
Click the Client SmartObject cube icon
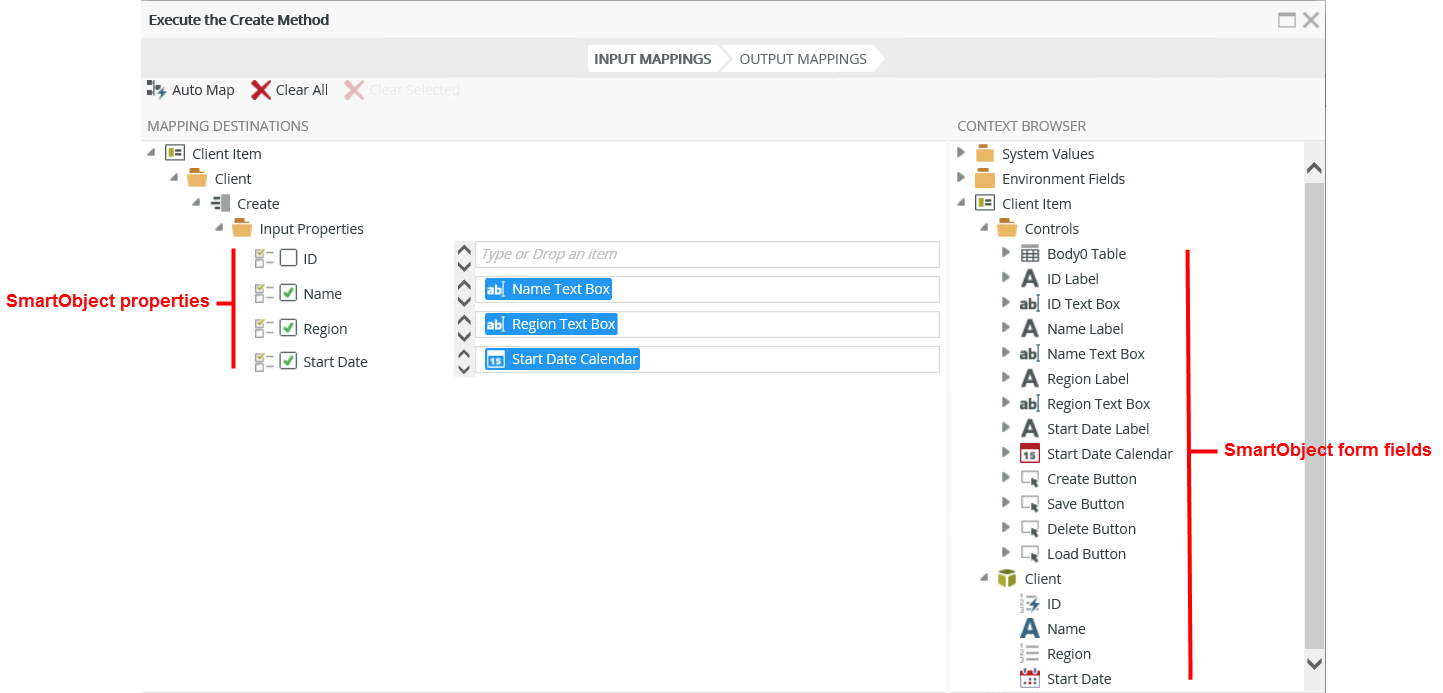coord(1007,579)
